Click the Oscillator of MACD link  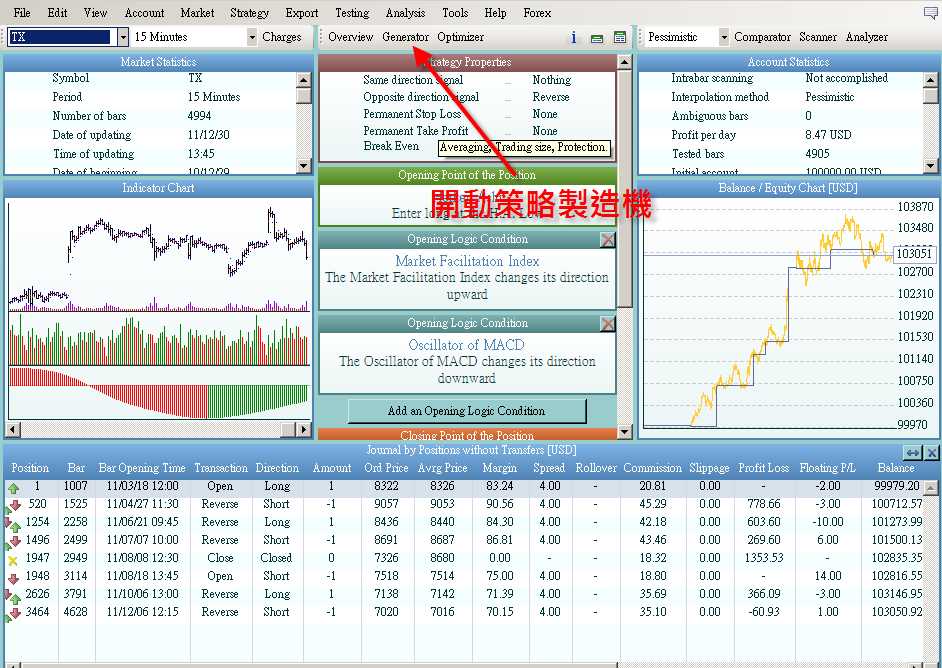[x=466, y=345]
